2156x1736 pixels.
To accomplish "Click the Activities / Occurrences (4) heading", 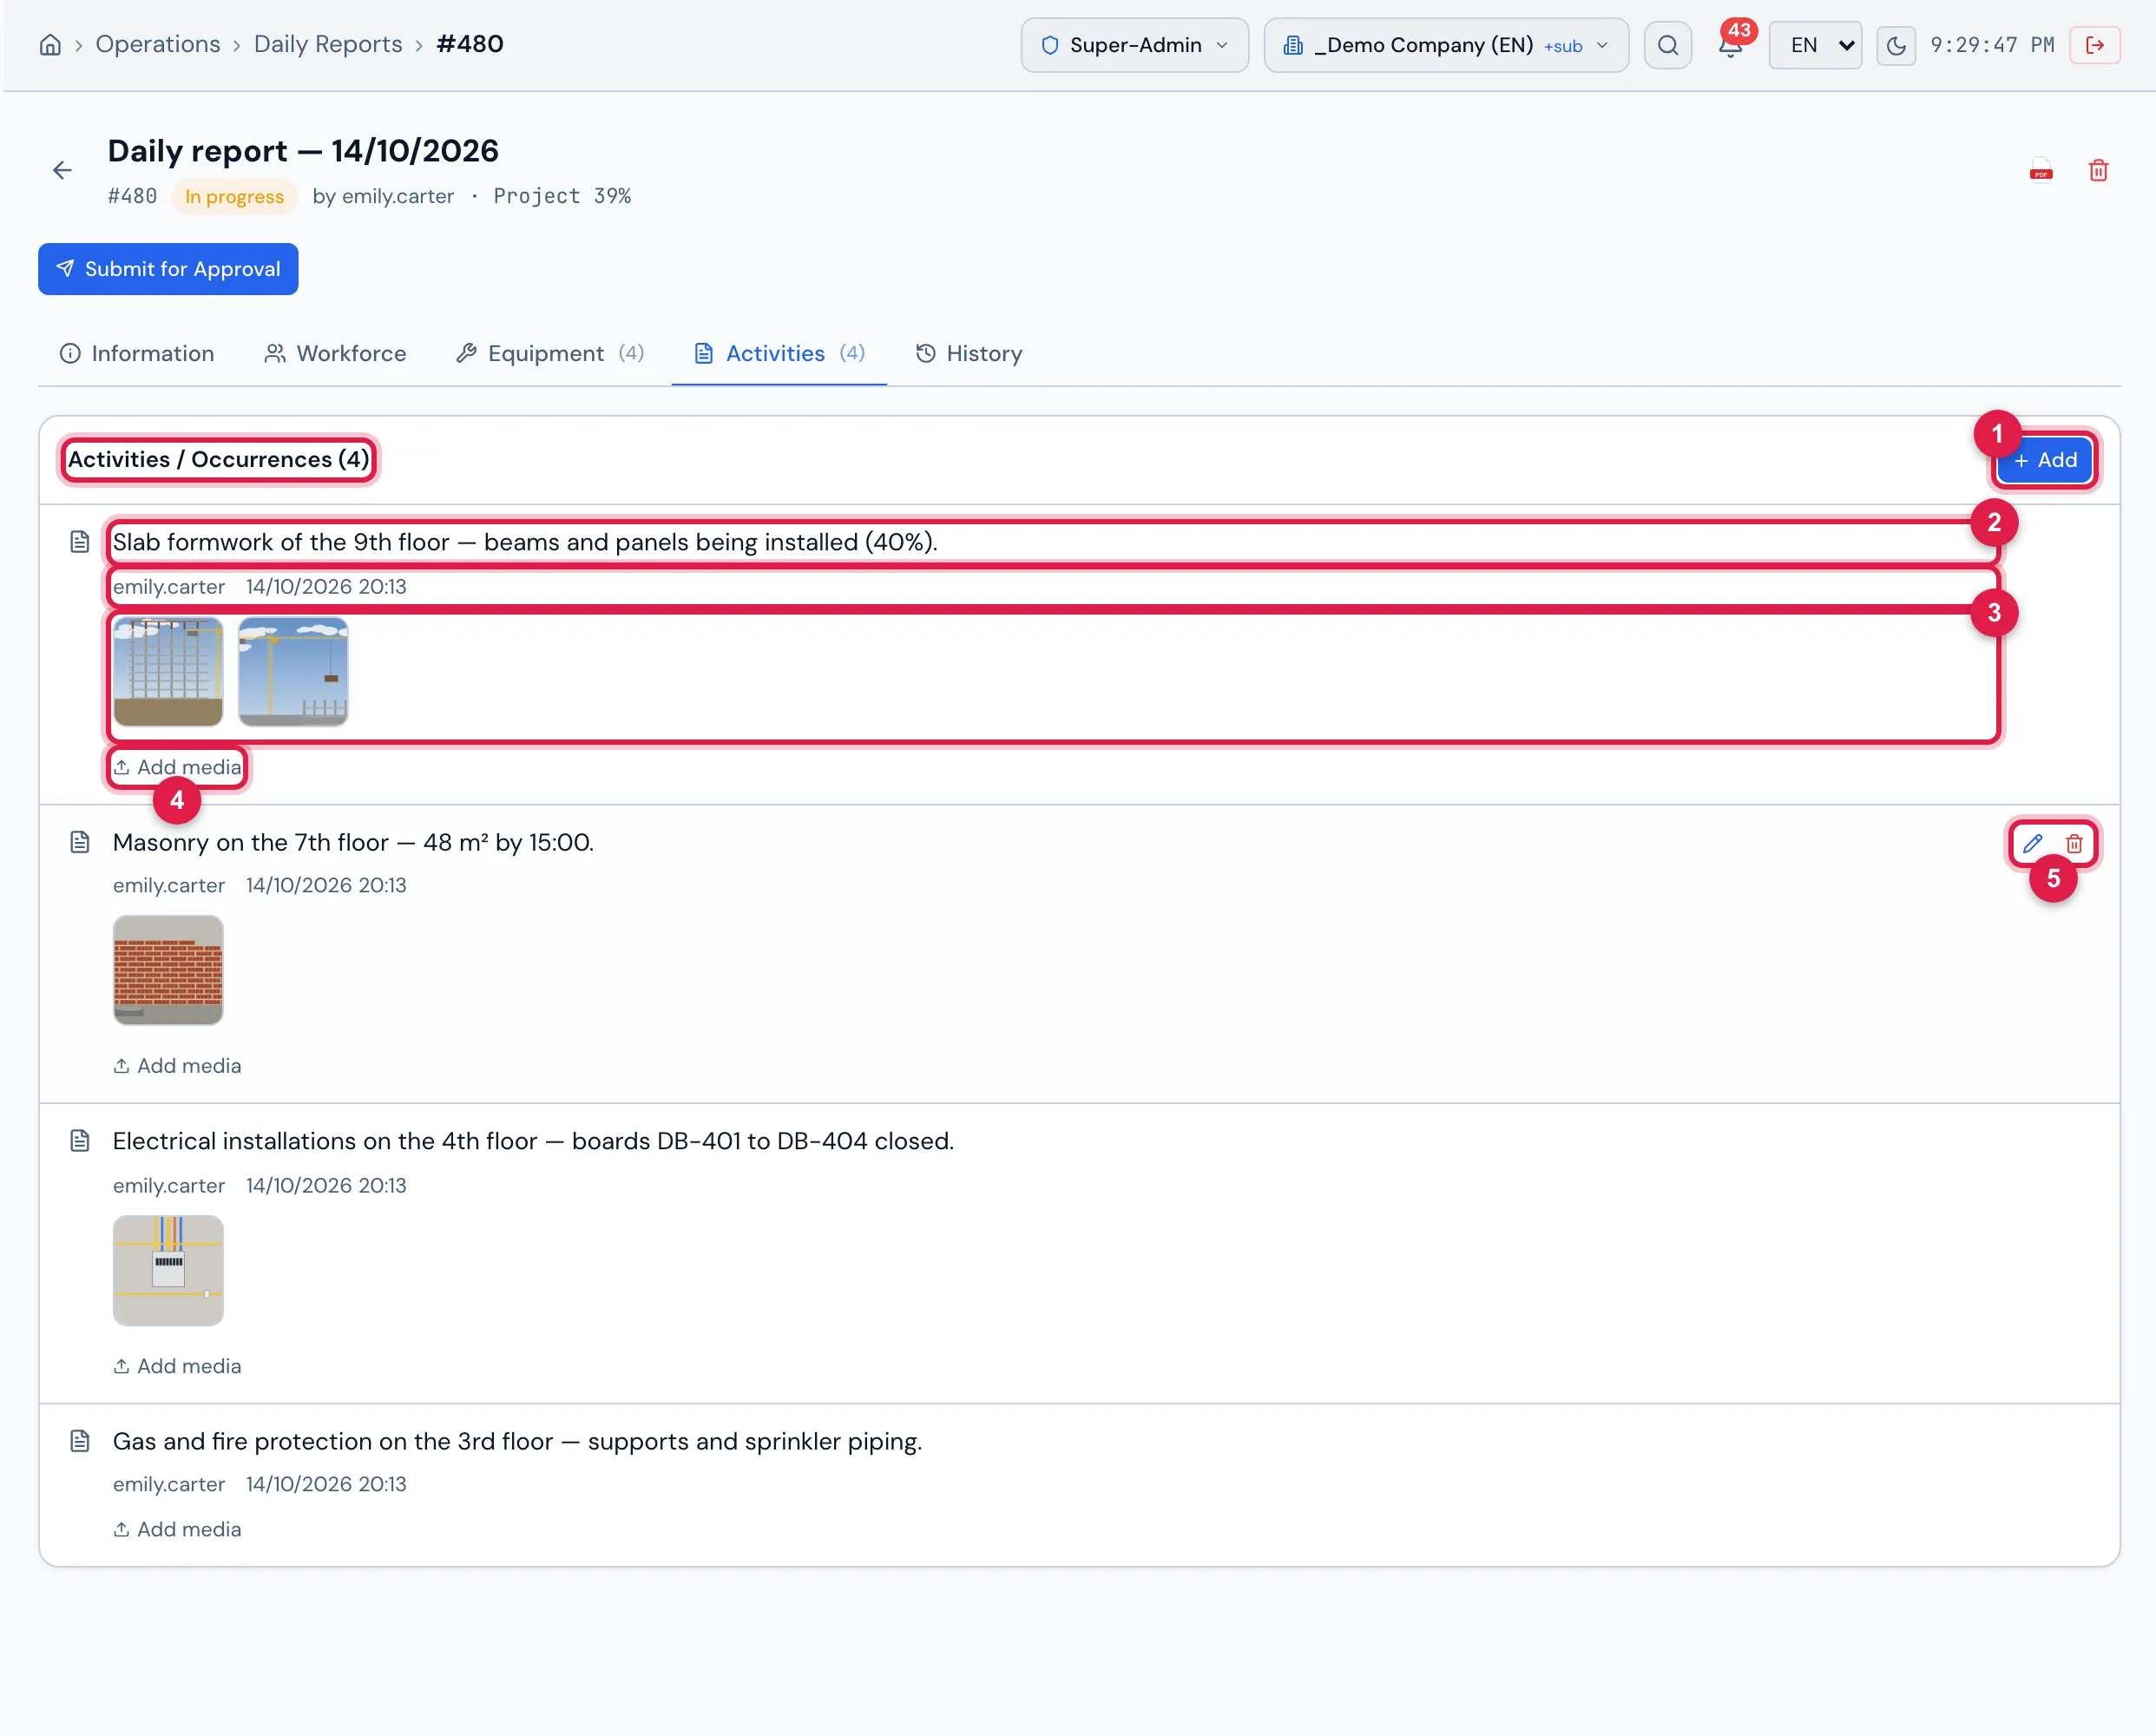I will 218,460.
